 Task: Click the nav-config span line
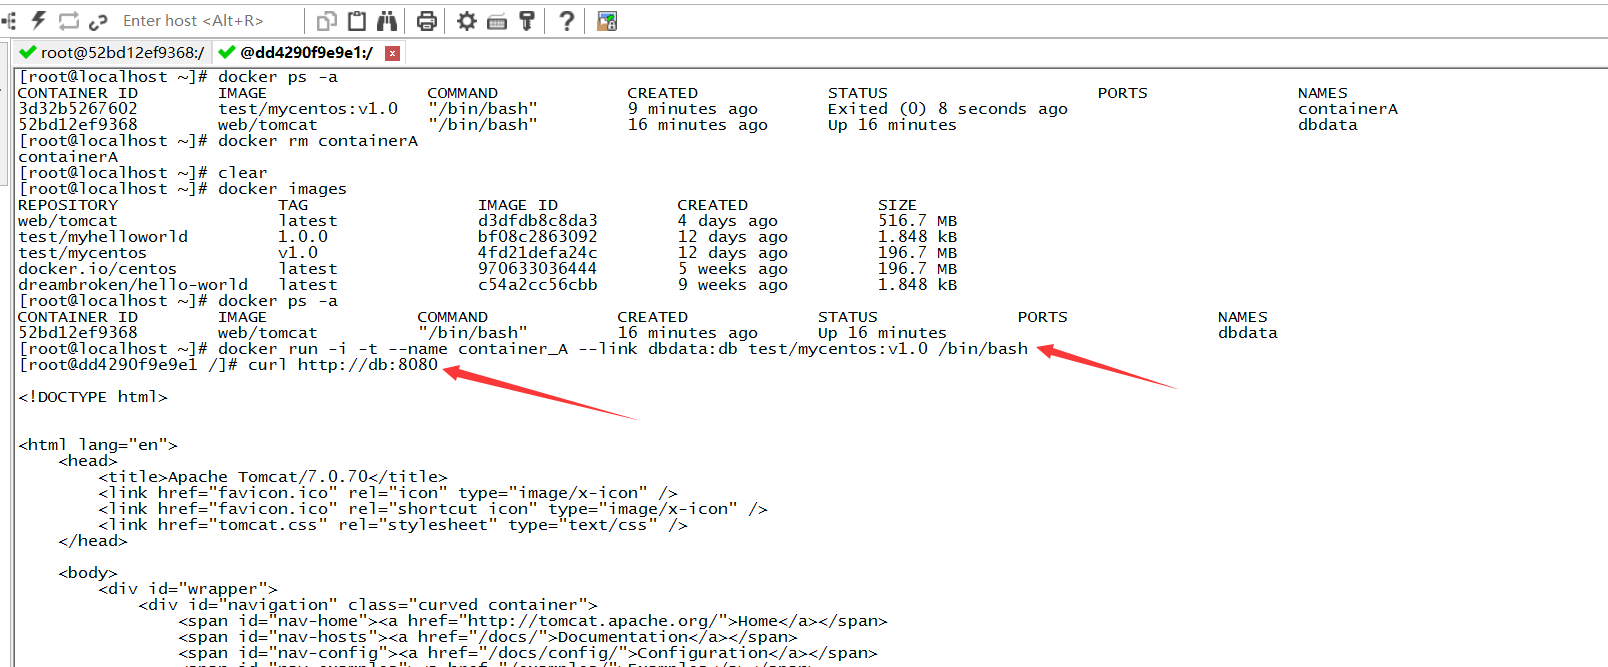pyautogui.click(x=528, y=653)
